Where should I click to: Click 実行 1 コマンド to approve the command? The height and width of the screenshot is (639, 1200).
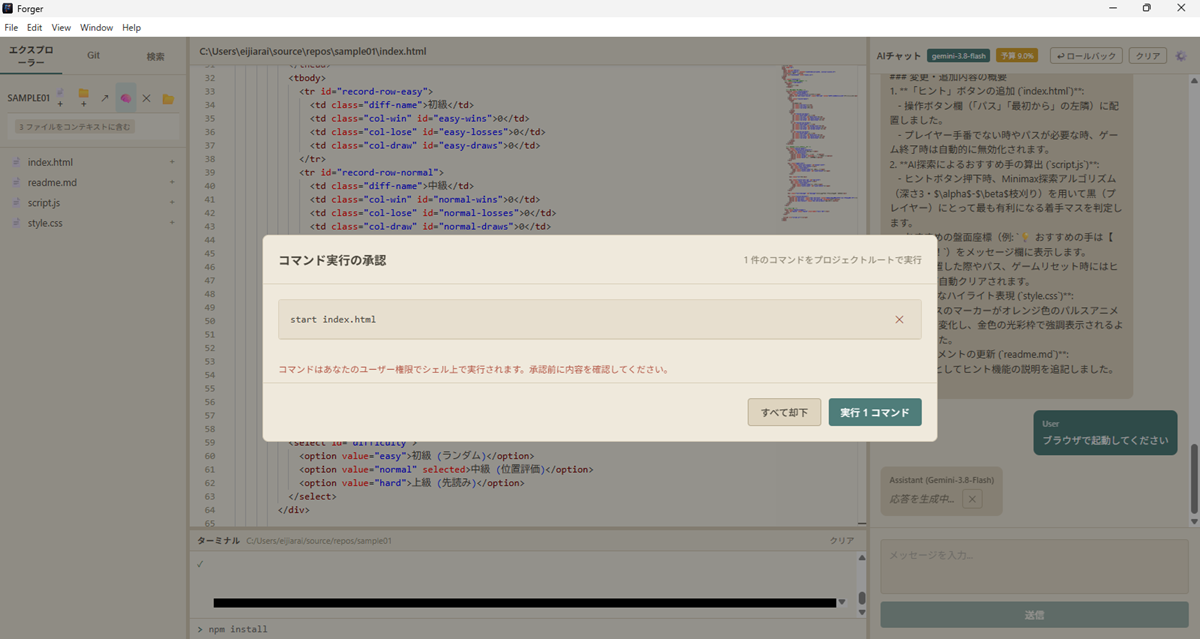coord(875,412)
